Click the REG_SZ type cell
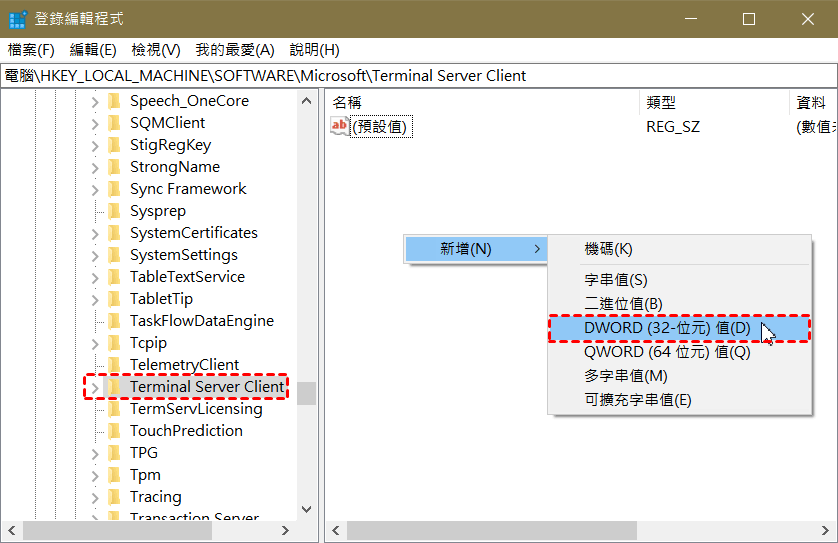The height and width of the screenshot is (543, 838). tap(673, 127)
